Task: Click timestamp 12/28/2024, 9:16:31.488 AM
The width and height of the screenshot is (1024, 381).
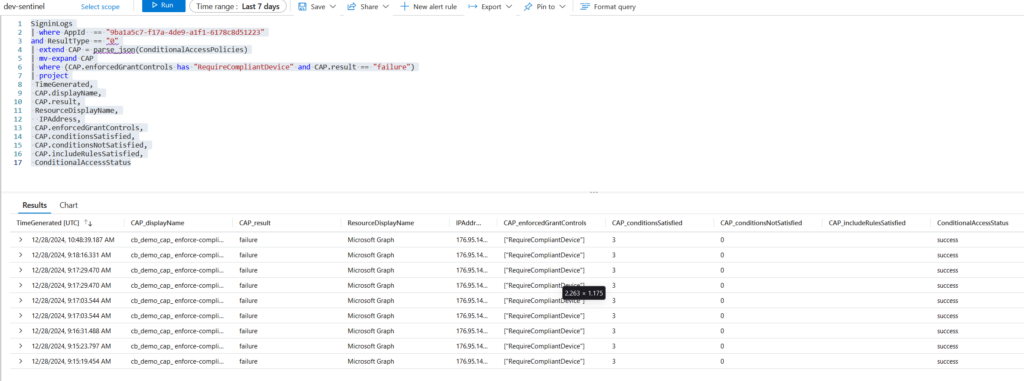Action: coord(71,331)
